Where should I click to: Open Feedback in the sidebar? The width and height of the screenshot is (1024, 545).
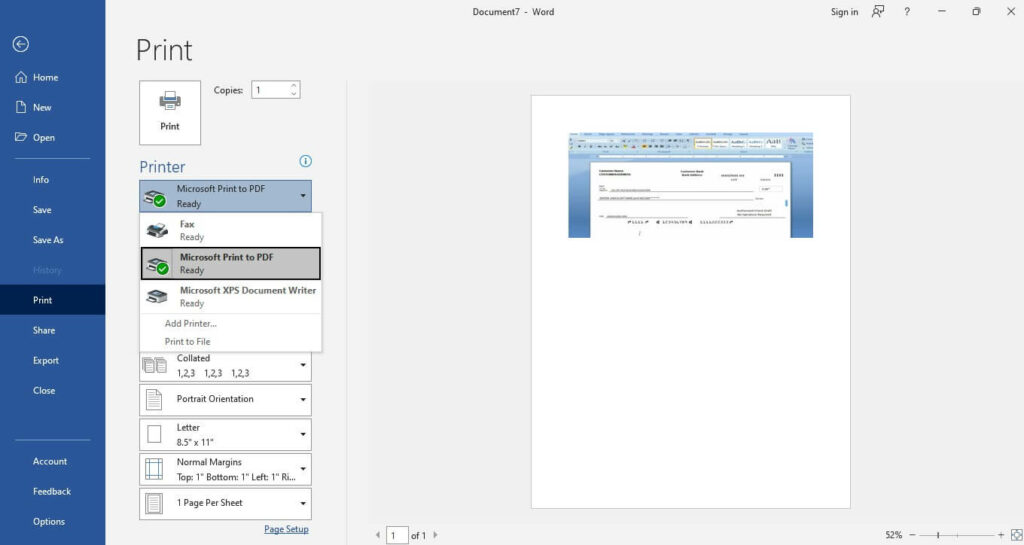[x=52, y=491]
